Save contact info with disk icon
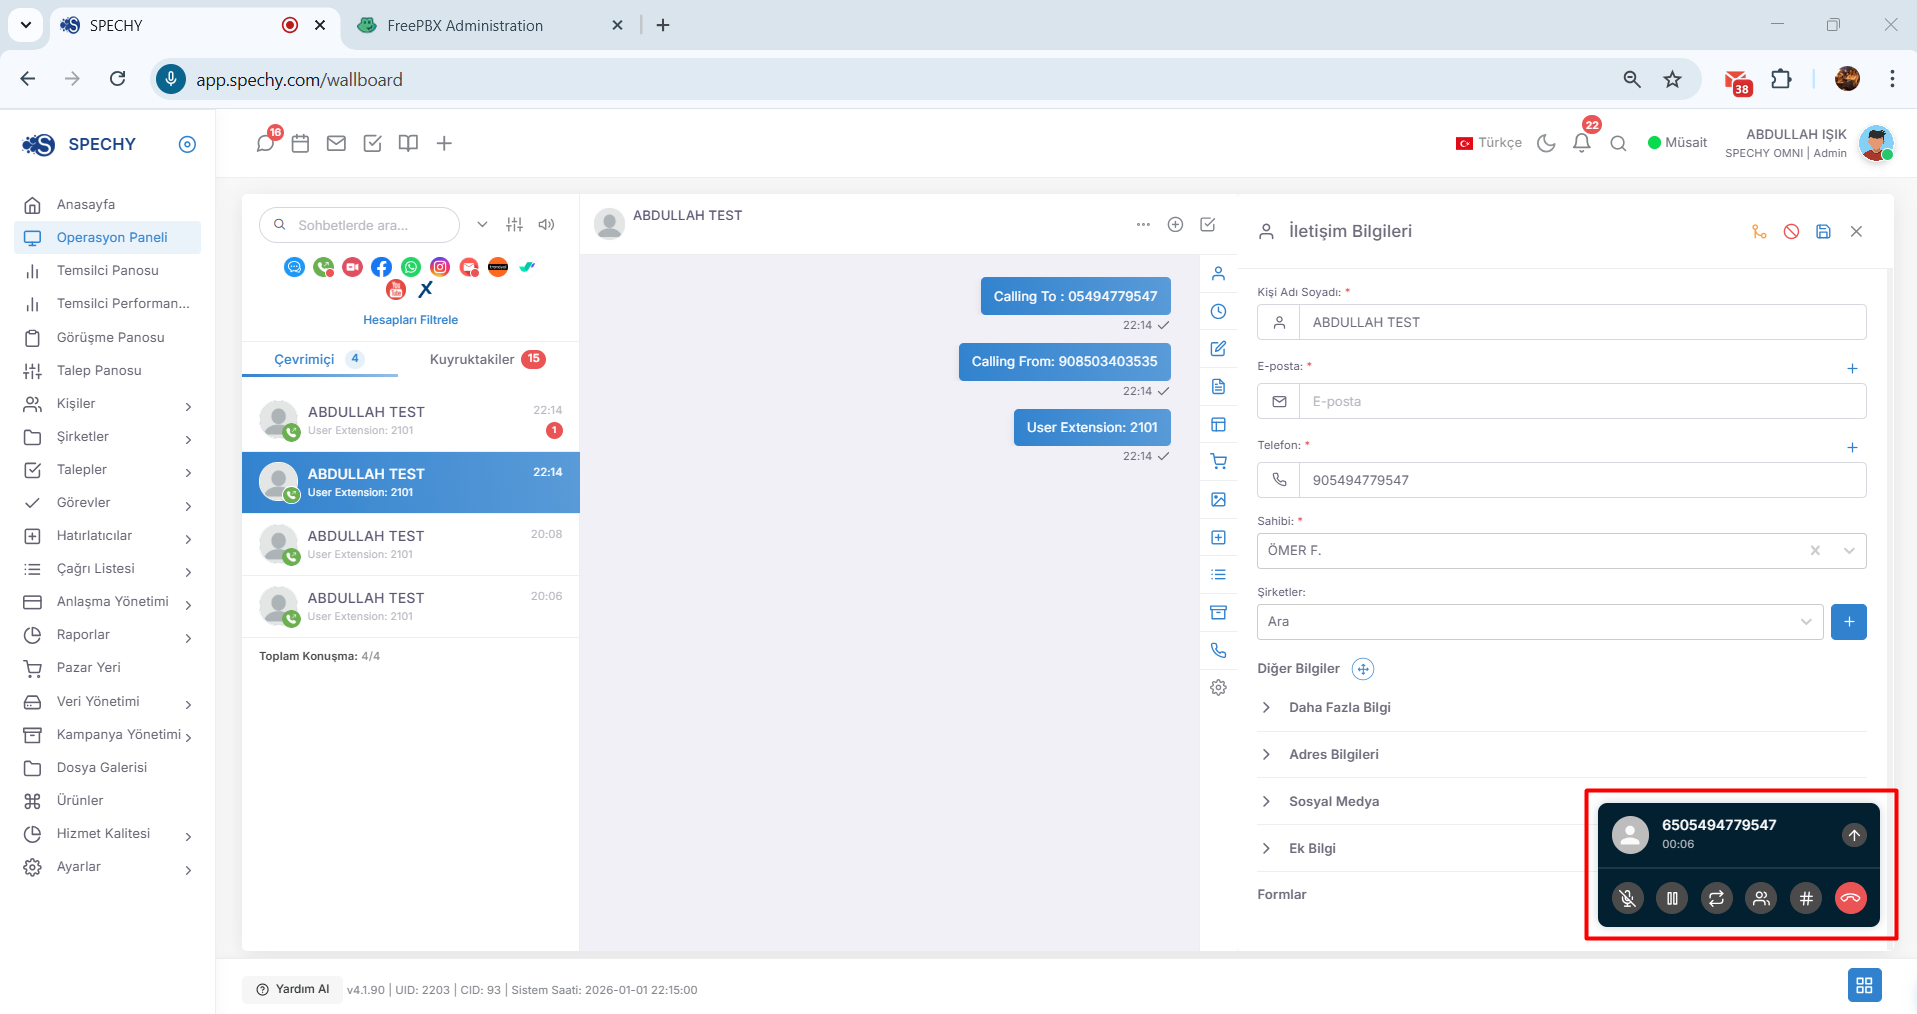 click(1824, 231)
